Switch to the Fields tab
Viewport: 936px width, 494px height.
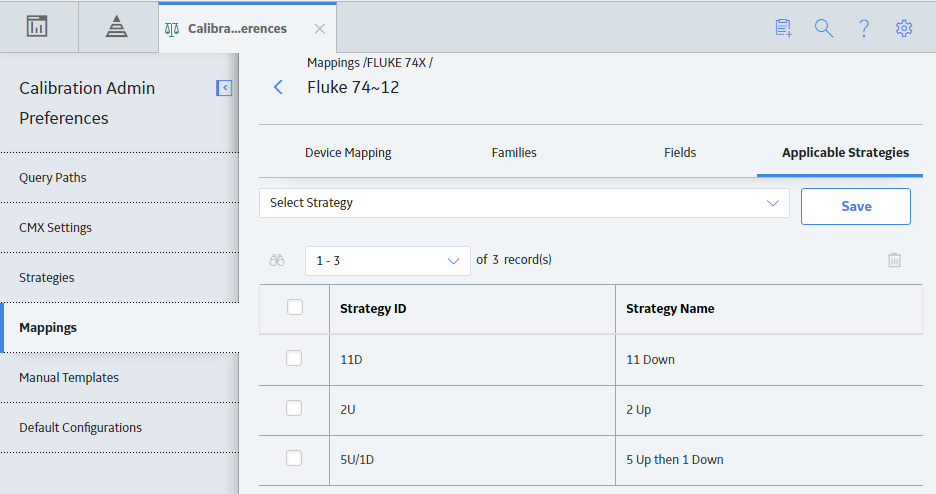[x=680, y=153]
